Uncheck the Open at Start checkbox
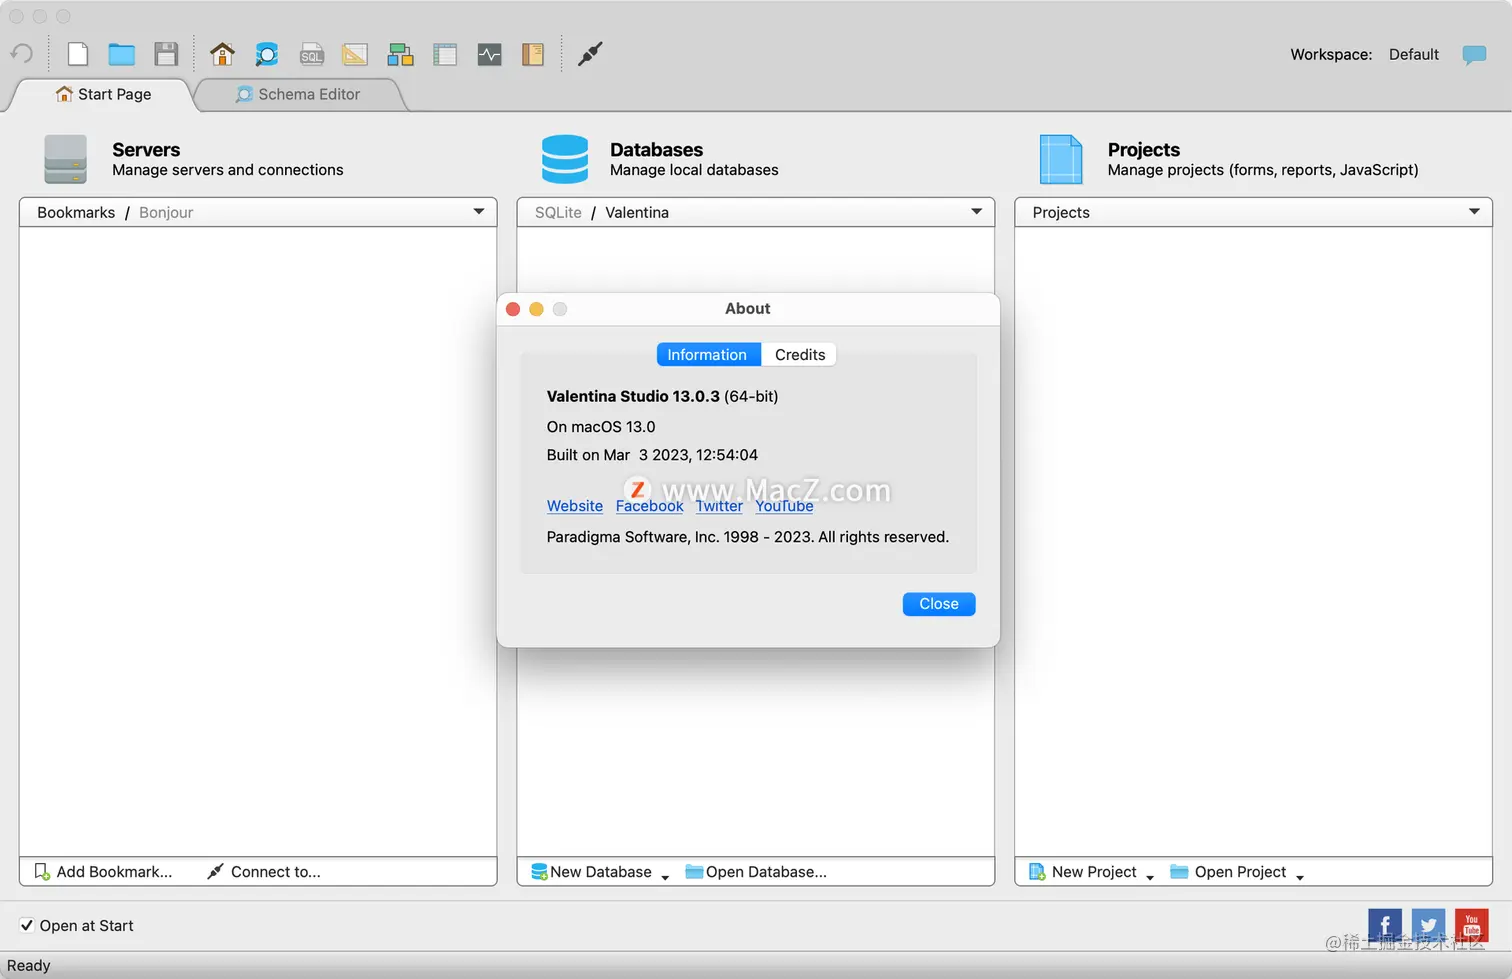 [x=27, y=926]
